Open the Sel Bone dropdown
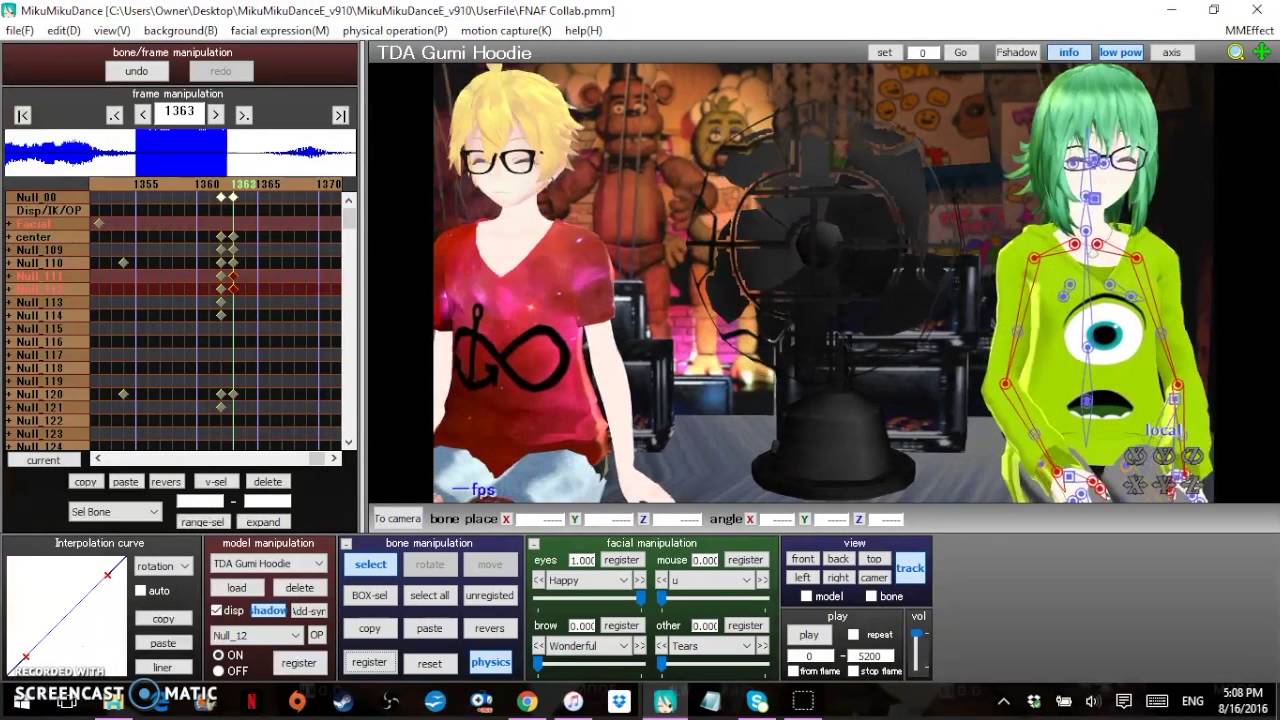The height and width of the screenshot is (720, 1280). tap(115, 512)
